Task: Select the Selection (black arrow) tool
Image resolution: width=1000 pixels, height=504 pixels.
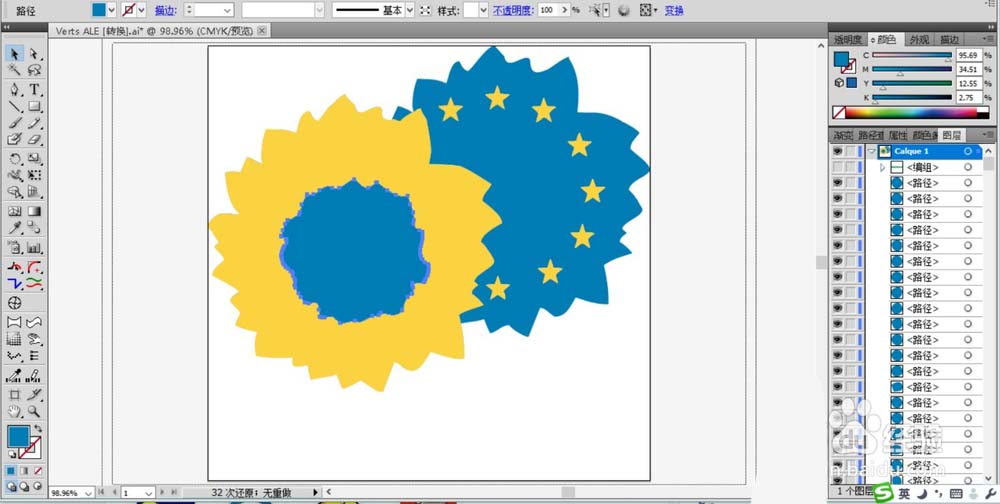Action: tap(15, 54)
